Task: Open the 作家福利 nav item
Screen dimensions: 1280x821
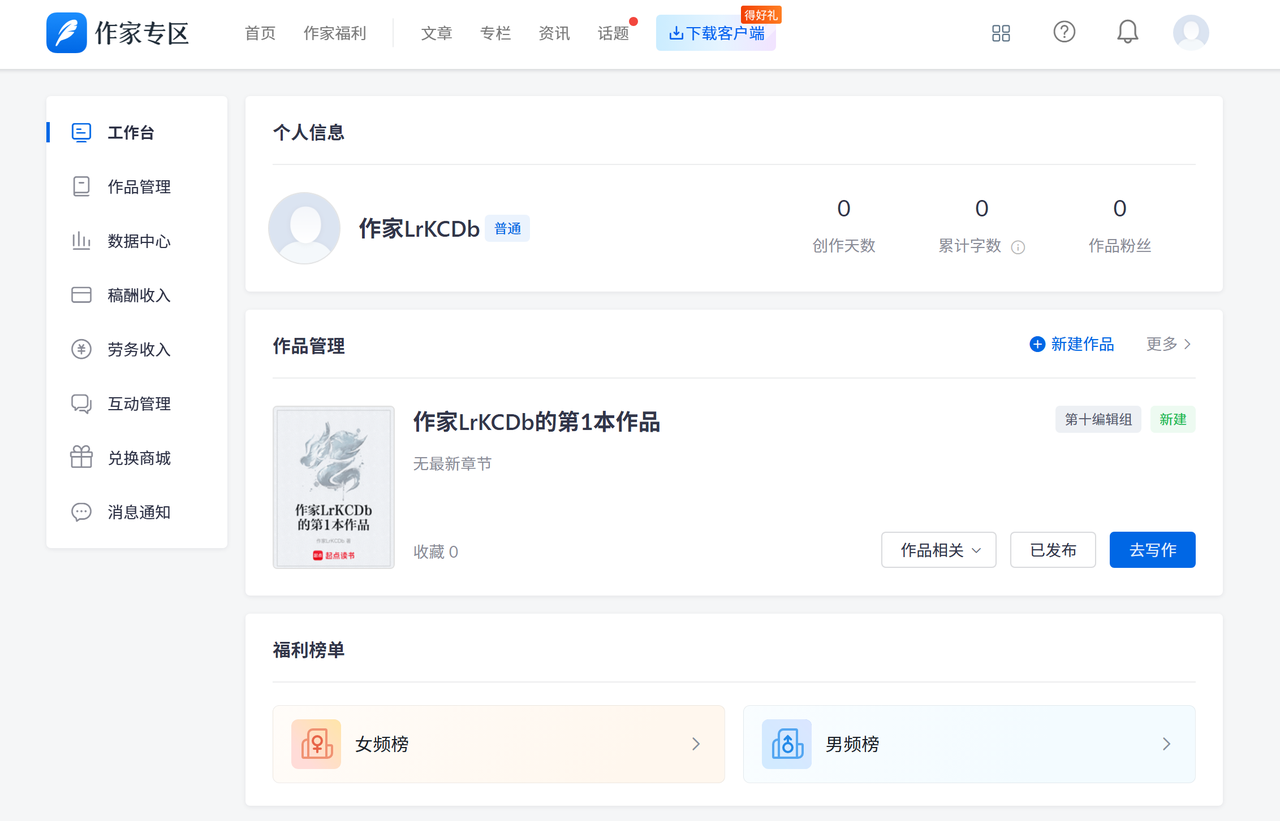Action: point(335,33)
